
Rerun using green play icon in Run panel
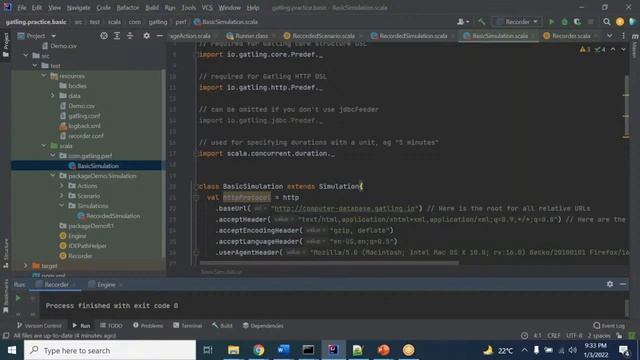pyautogui.click(x=18, y=298)
